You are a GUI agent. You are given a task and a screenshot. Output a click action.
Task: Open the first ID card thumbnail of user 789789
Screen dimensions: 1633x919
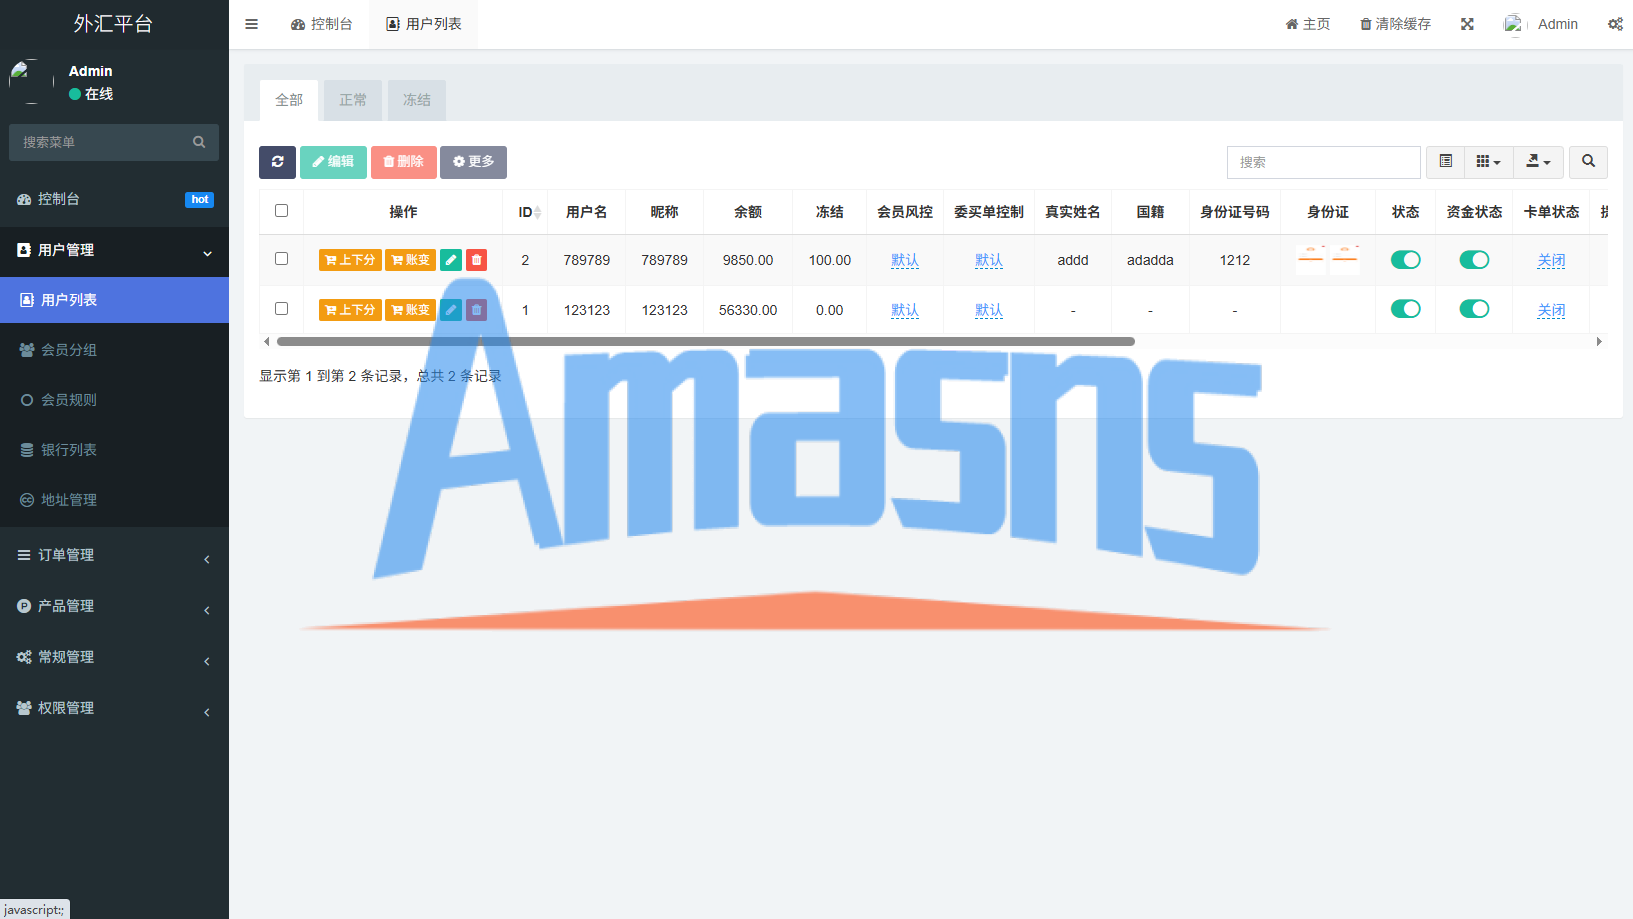click(1311, 260)
